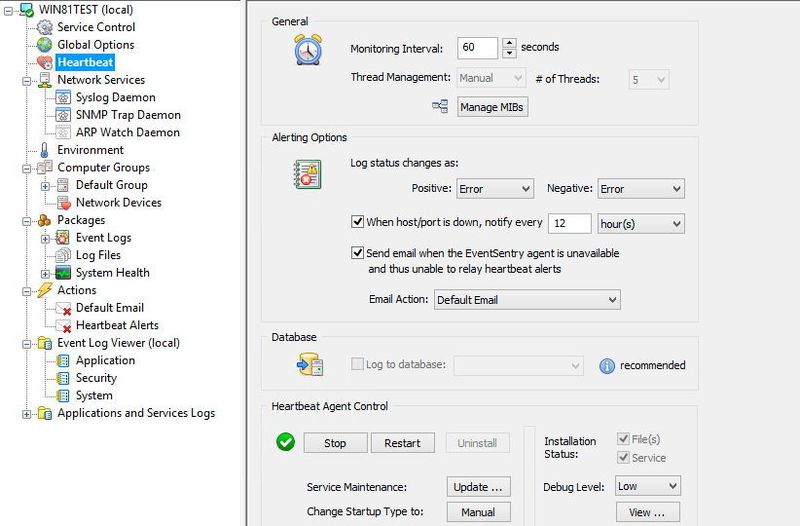Click the SNMP Trap Daemon icon
The height and width of the screenshot is (526, 800).
[63, 115]
